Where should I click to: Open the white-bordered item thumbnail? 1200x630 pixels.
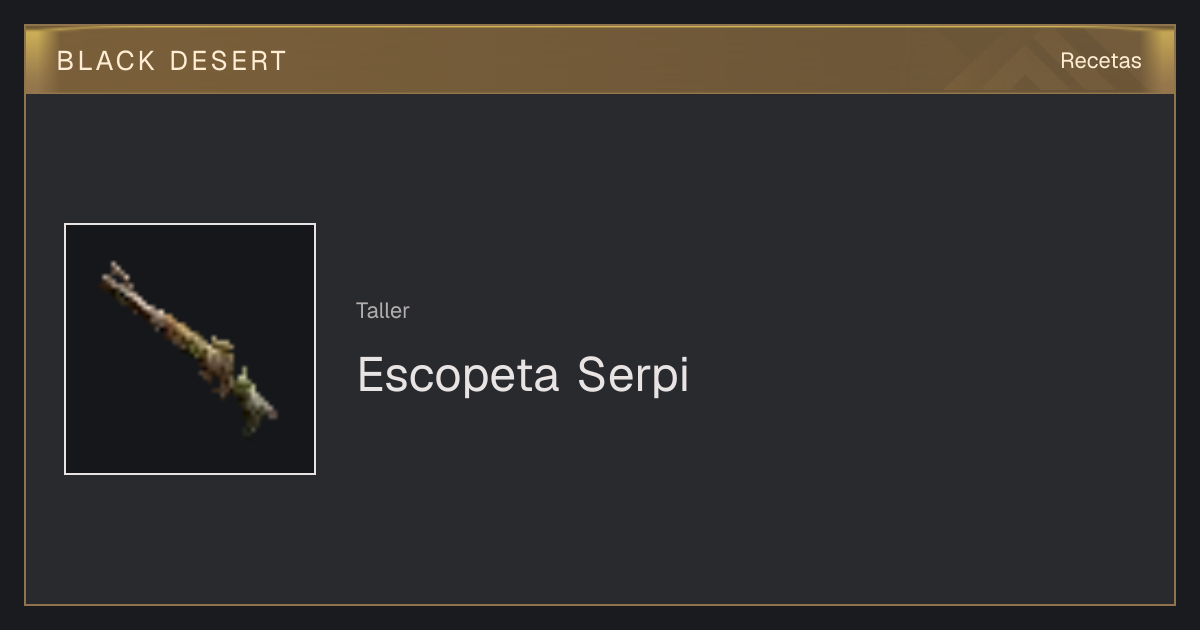(x=190, y=349)
